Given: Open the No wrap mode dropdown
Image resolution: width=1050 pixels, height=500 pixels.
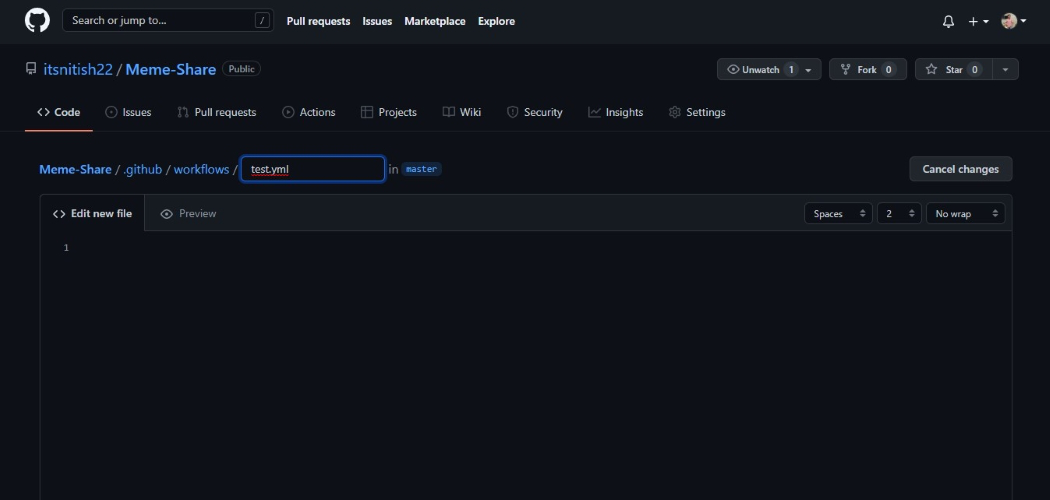Looking at the screenshot, I should tap(965, 214).
